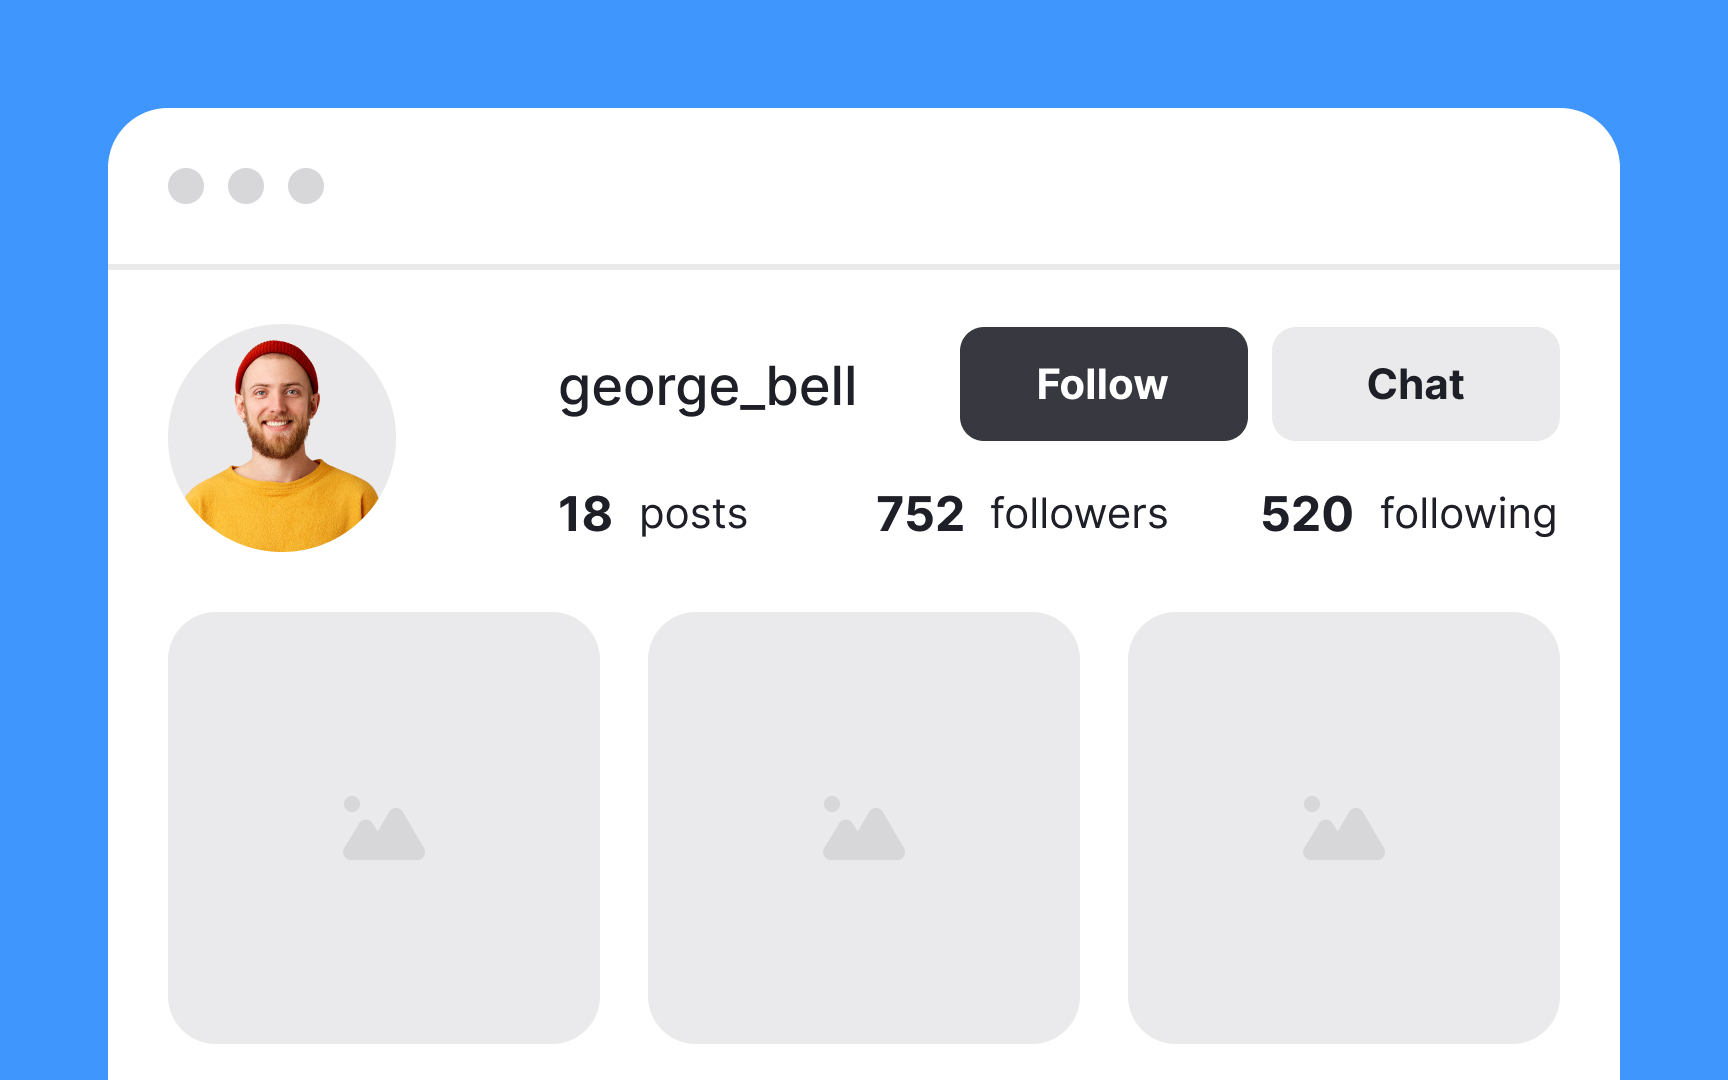The height and width of the screenshot is (1080, 1728).
Task: Click the word posts next to 18
Action: coord(694,514)
